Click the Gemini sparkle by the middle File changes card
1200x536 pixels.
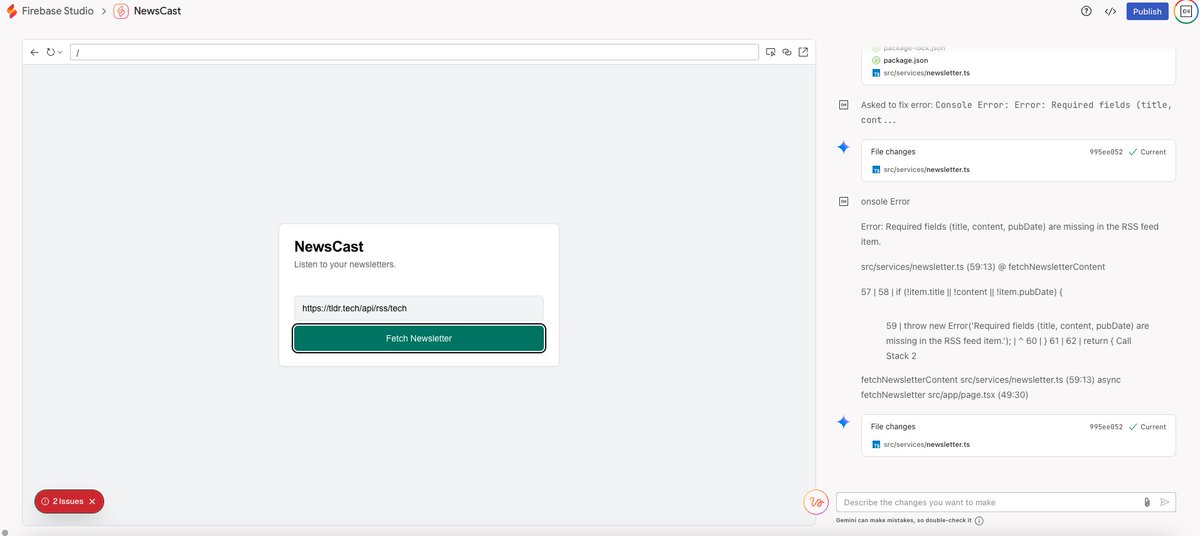843,147
